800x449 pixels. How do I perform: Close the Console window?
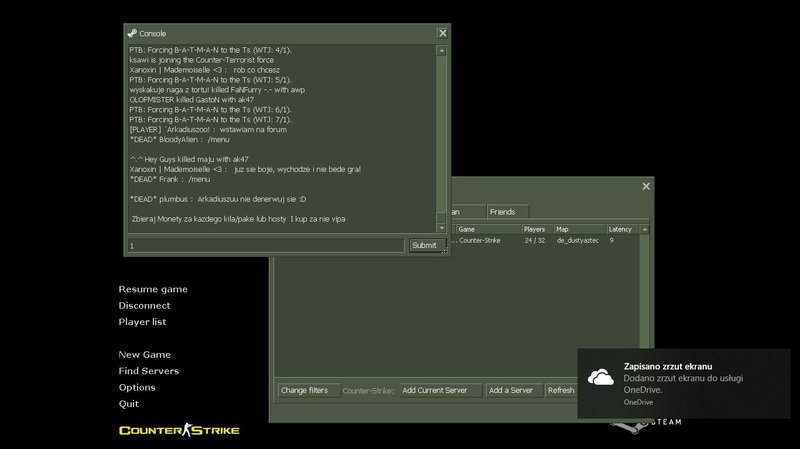pos(442,33)
